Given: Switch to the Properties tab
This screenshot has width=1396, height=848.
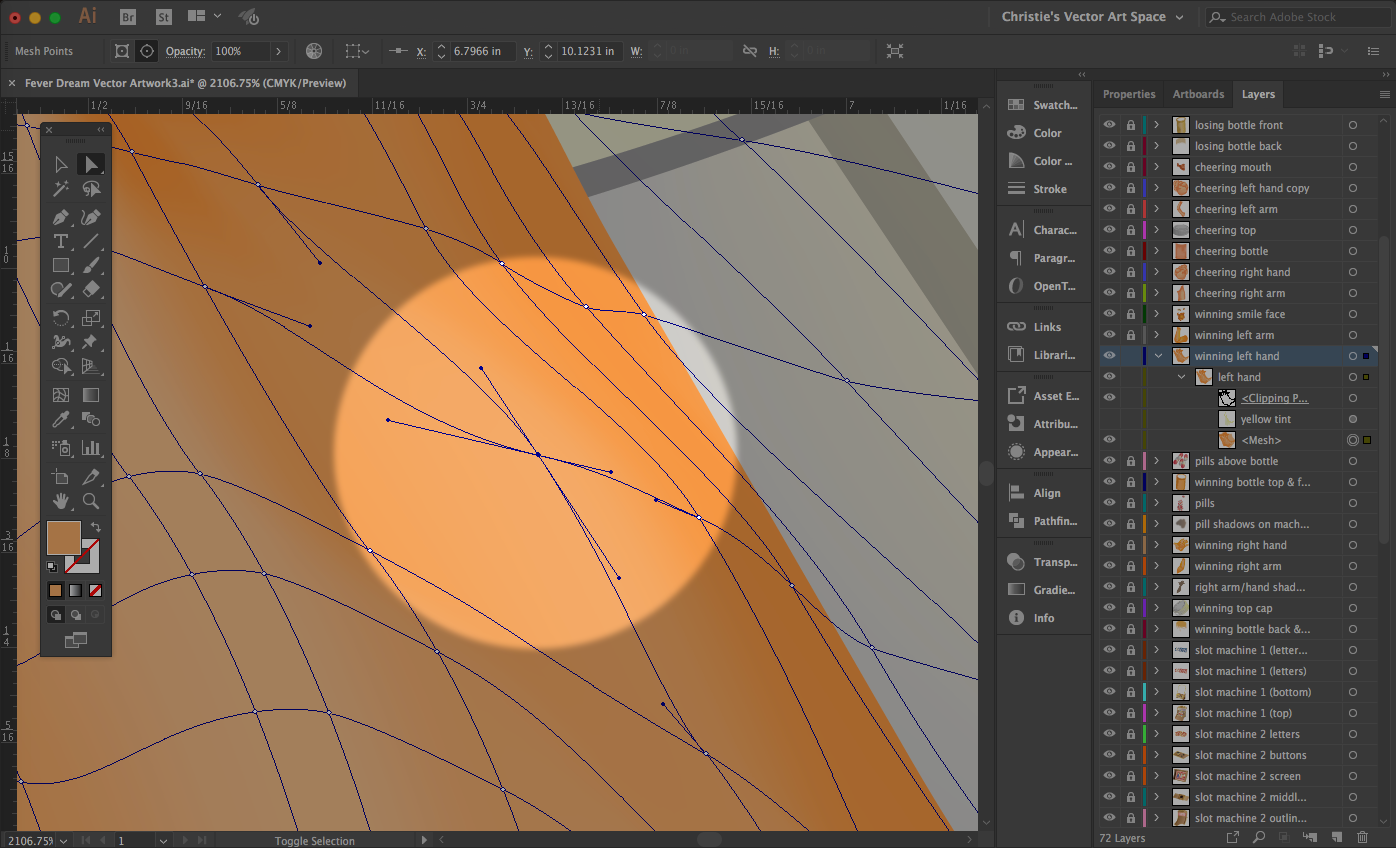Looking at the screenshot, I should (x=1129, y=94).
